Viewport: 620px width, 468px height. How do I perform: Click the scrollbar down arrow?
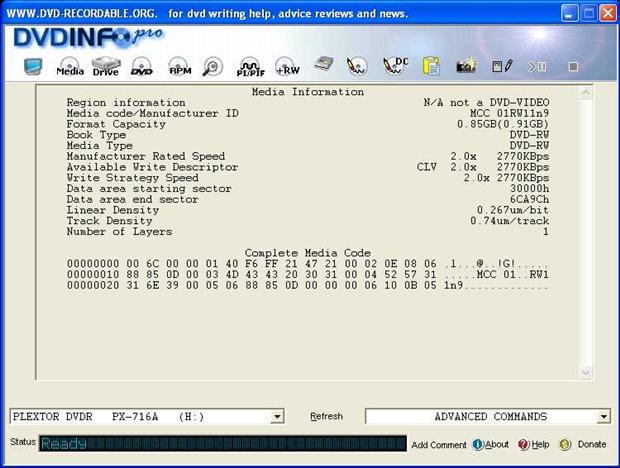click(x=586, y=372)
